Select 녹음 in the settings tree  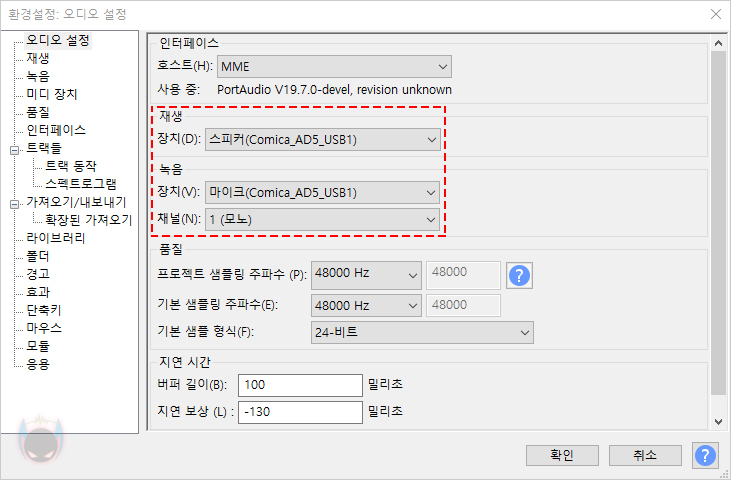tap(38, 76)
